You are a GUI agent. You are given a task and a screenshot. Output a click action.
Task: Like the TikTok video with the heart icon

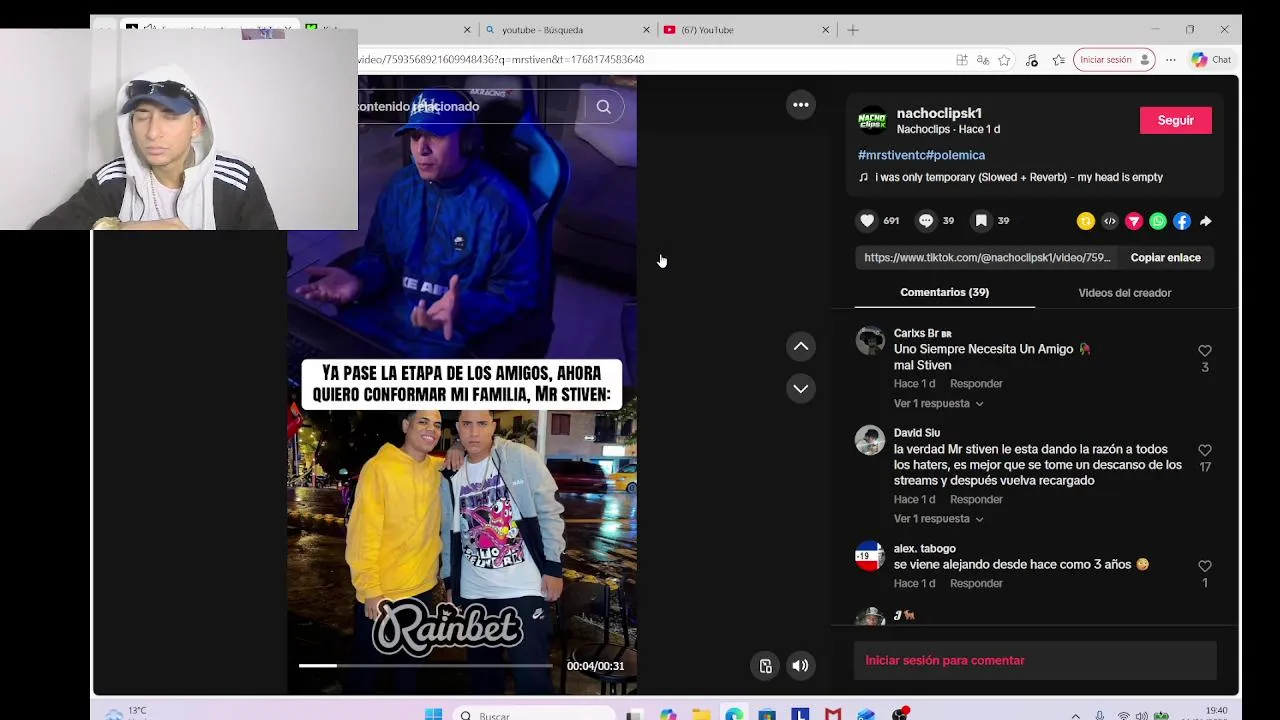867,221
